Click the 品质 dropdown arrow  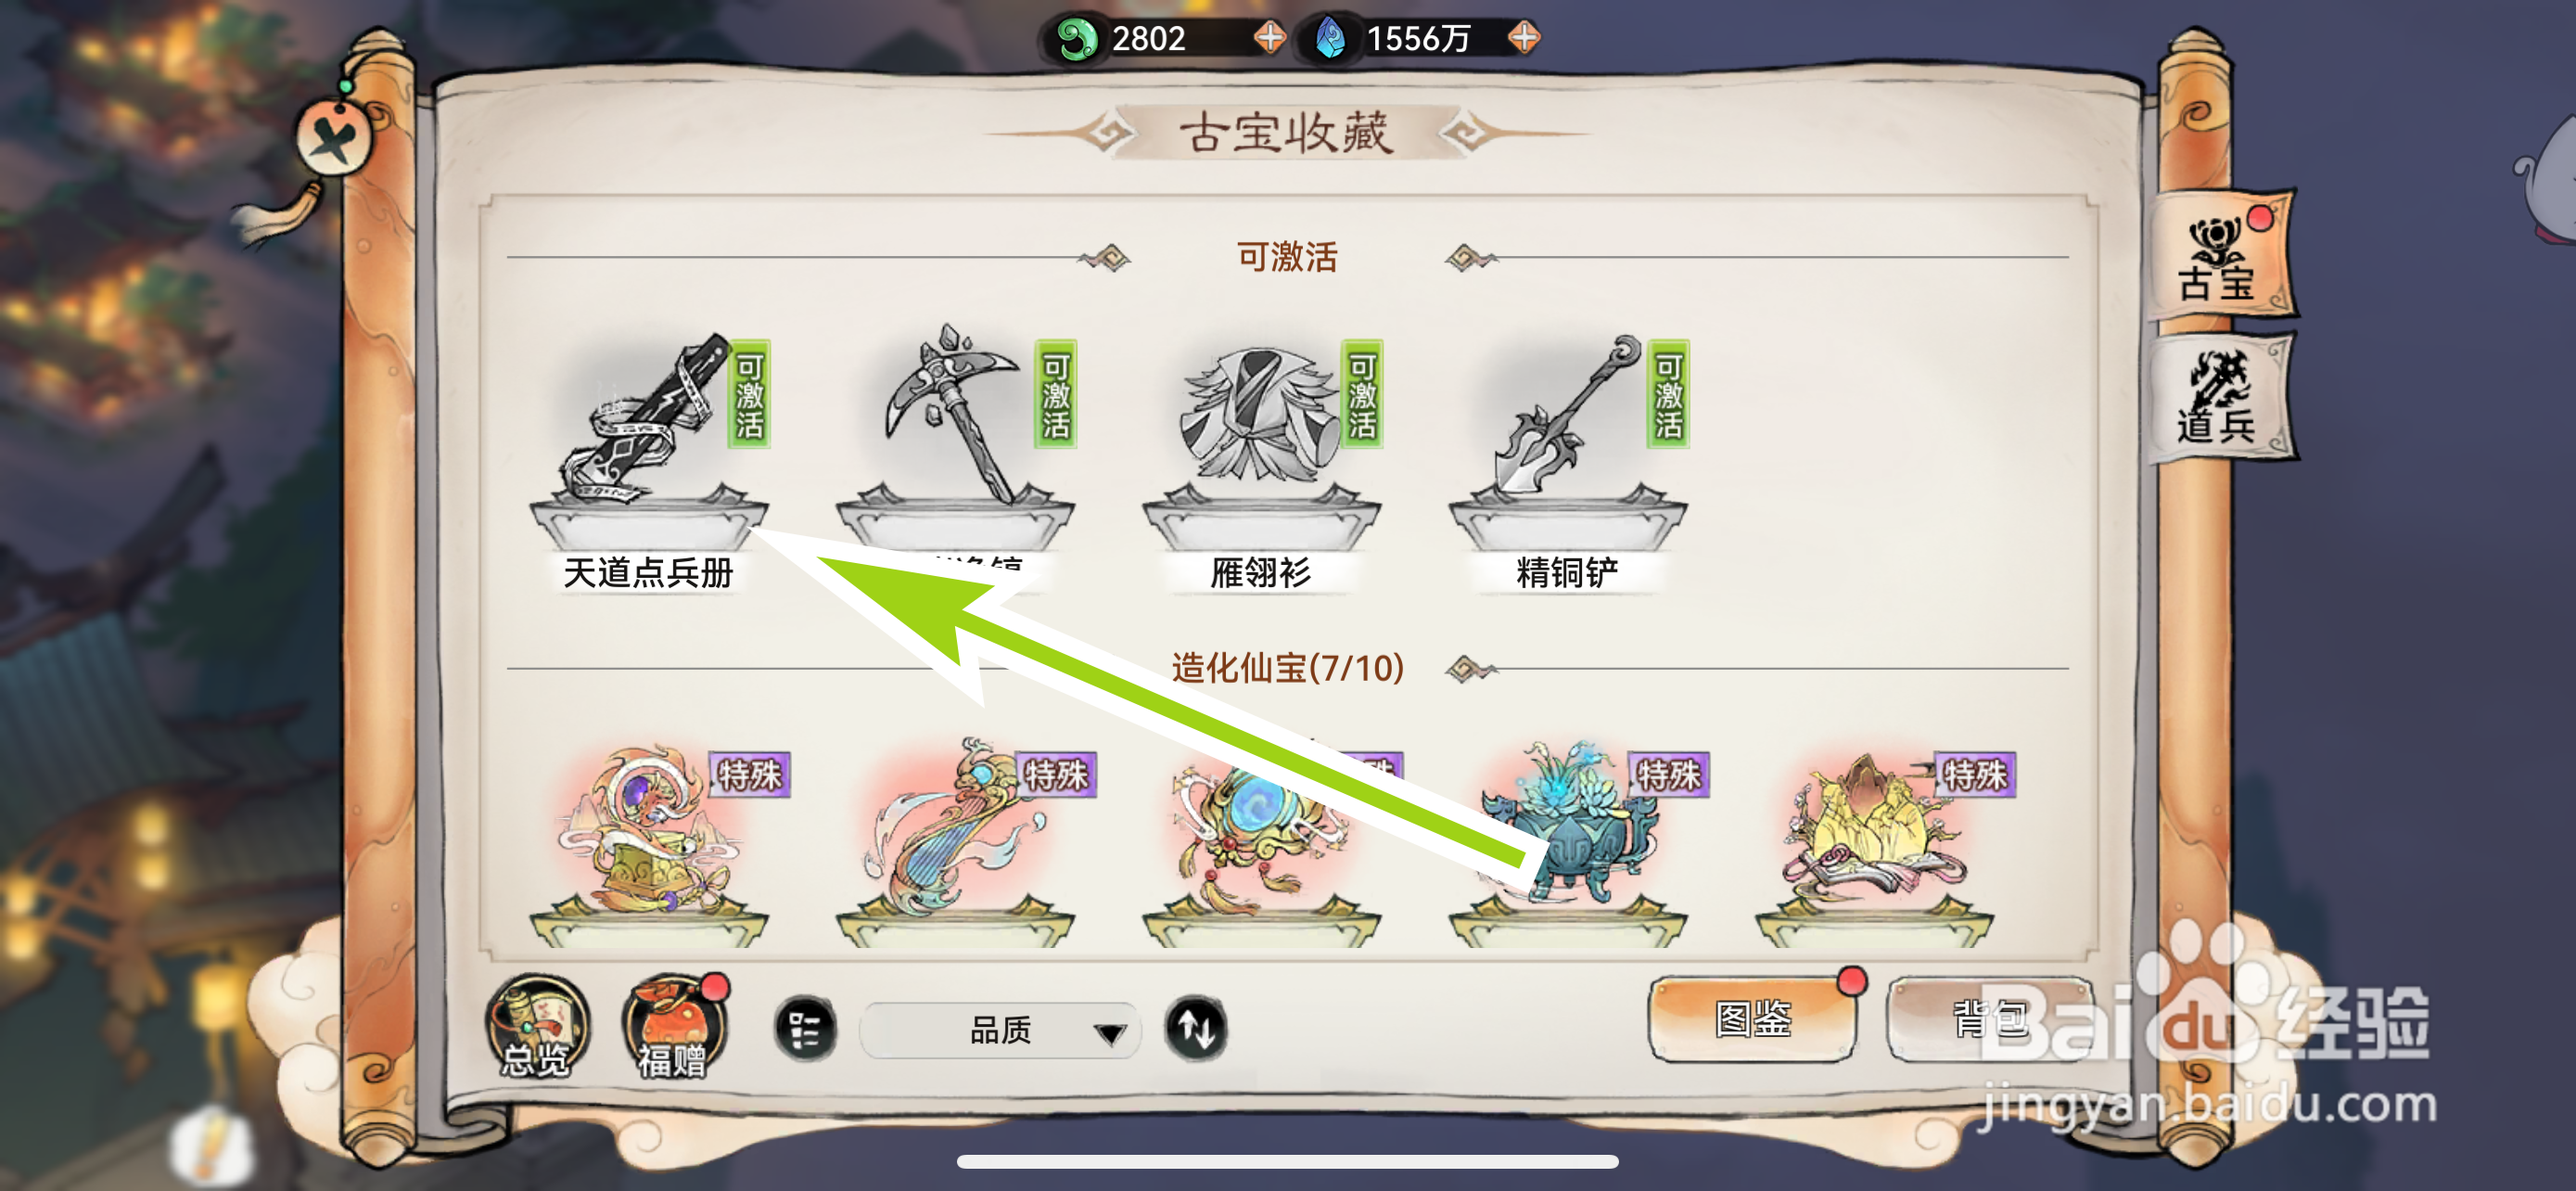(x=1109, y=1033)
